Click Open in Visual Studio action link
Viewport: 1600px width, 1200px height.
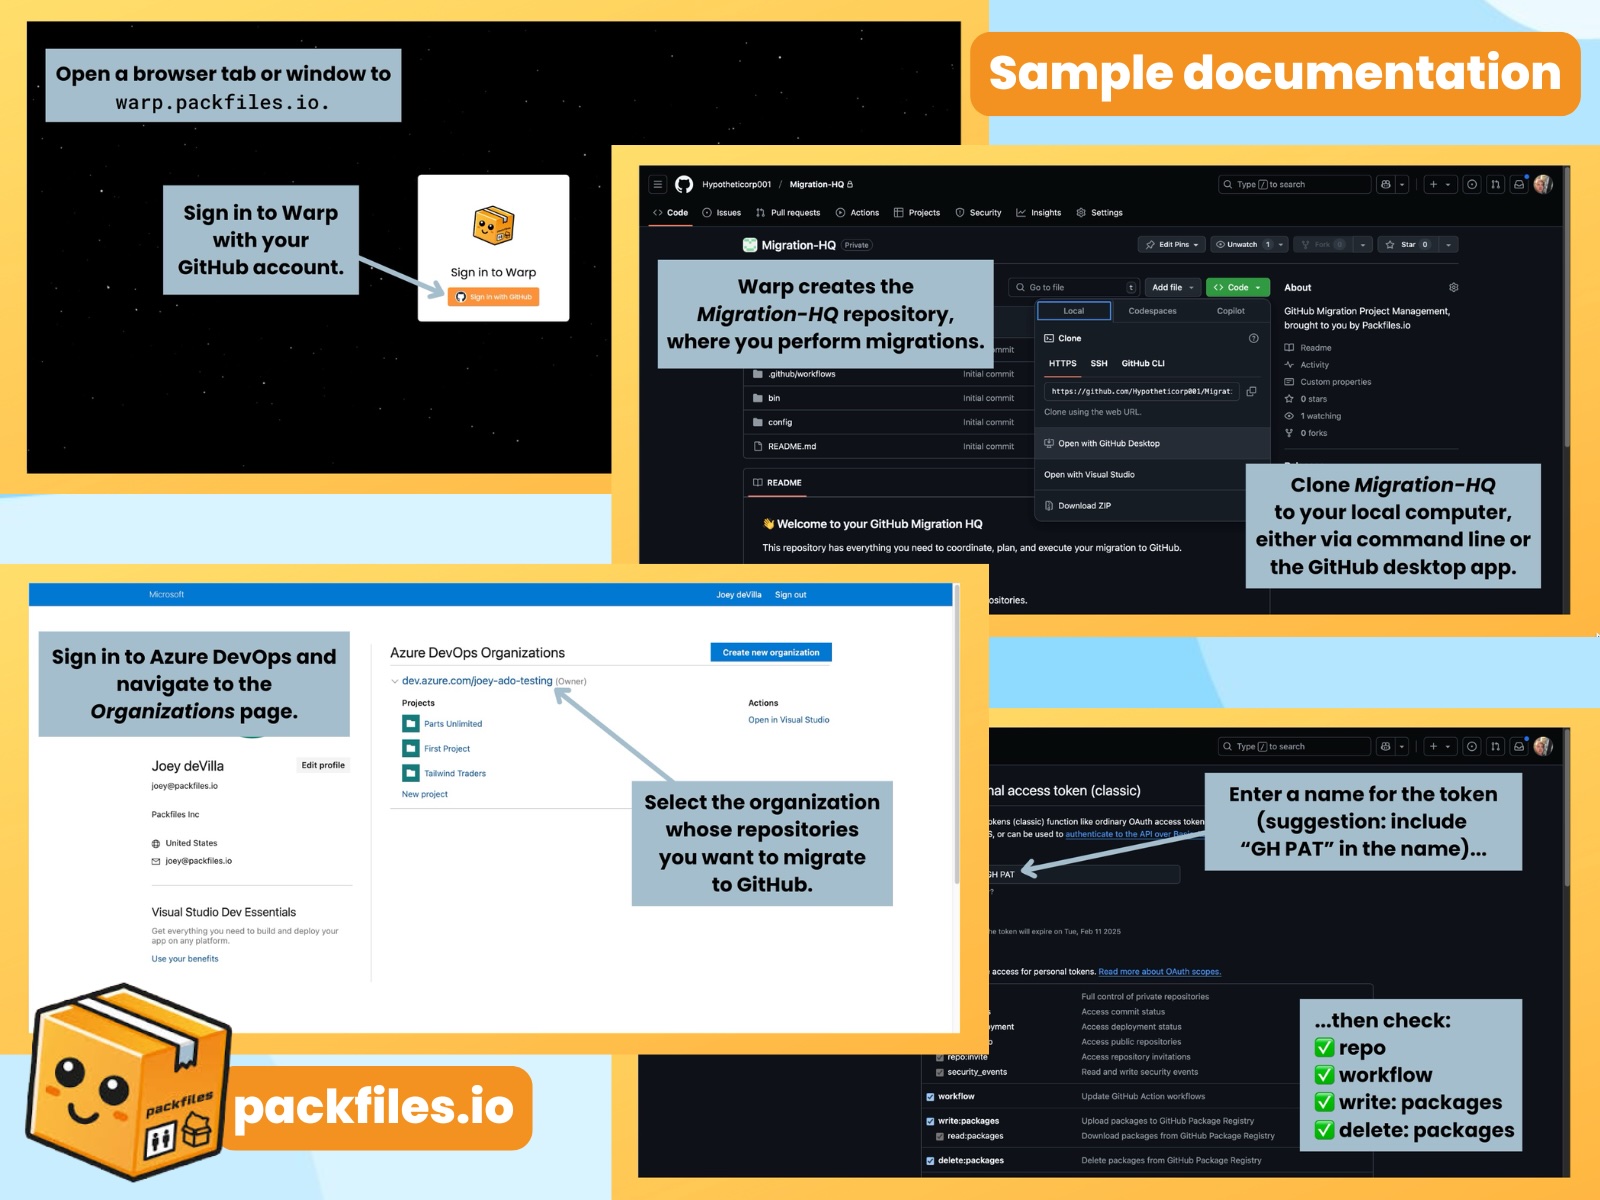pos(789,720)
